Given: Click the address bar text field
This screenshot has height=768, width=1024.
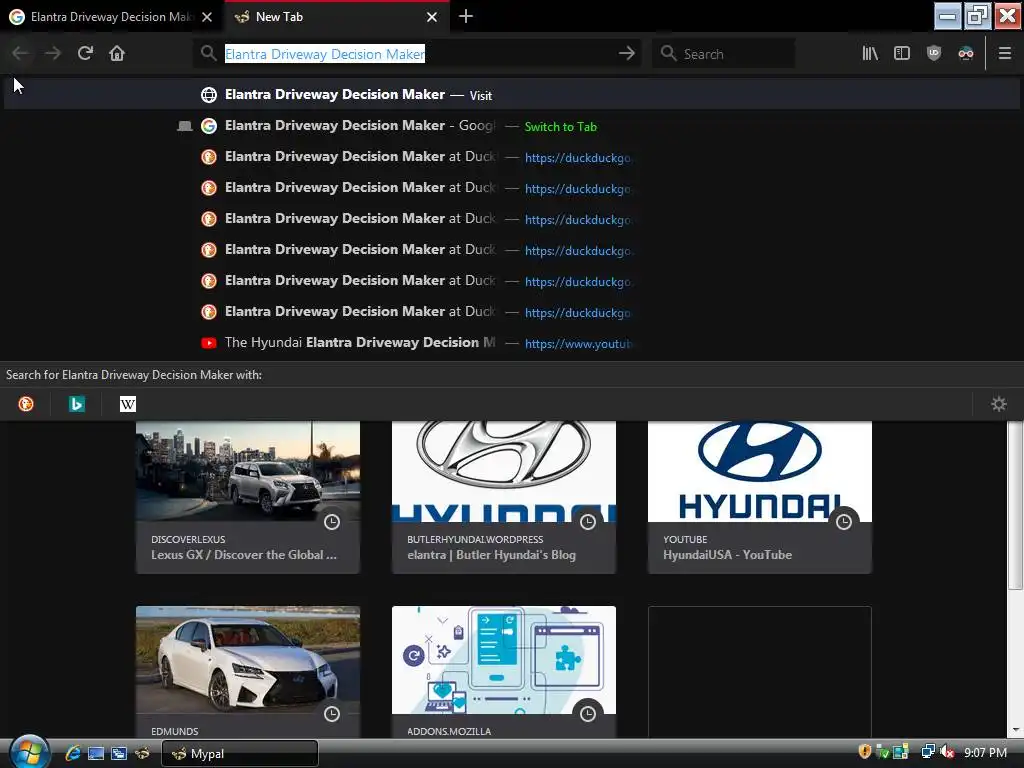Looking at the screenshot, I should [418, 54].
